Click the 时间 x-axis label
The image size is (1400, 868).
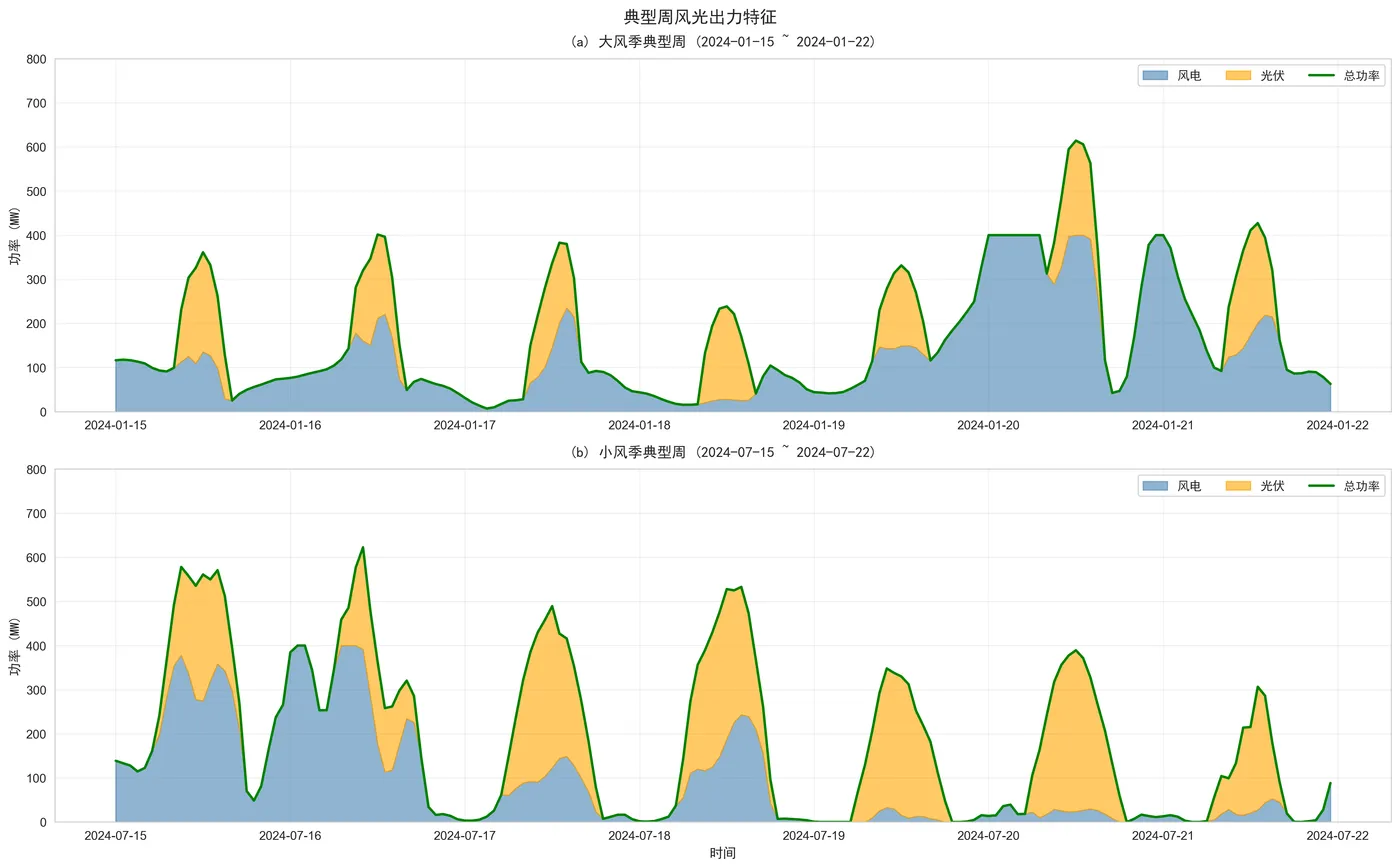tap(723, 854)
